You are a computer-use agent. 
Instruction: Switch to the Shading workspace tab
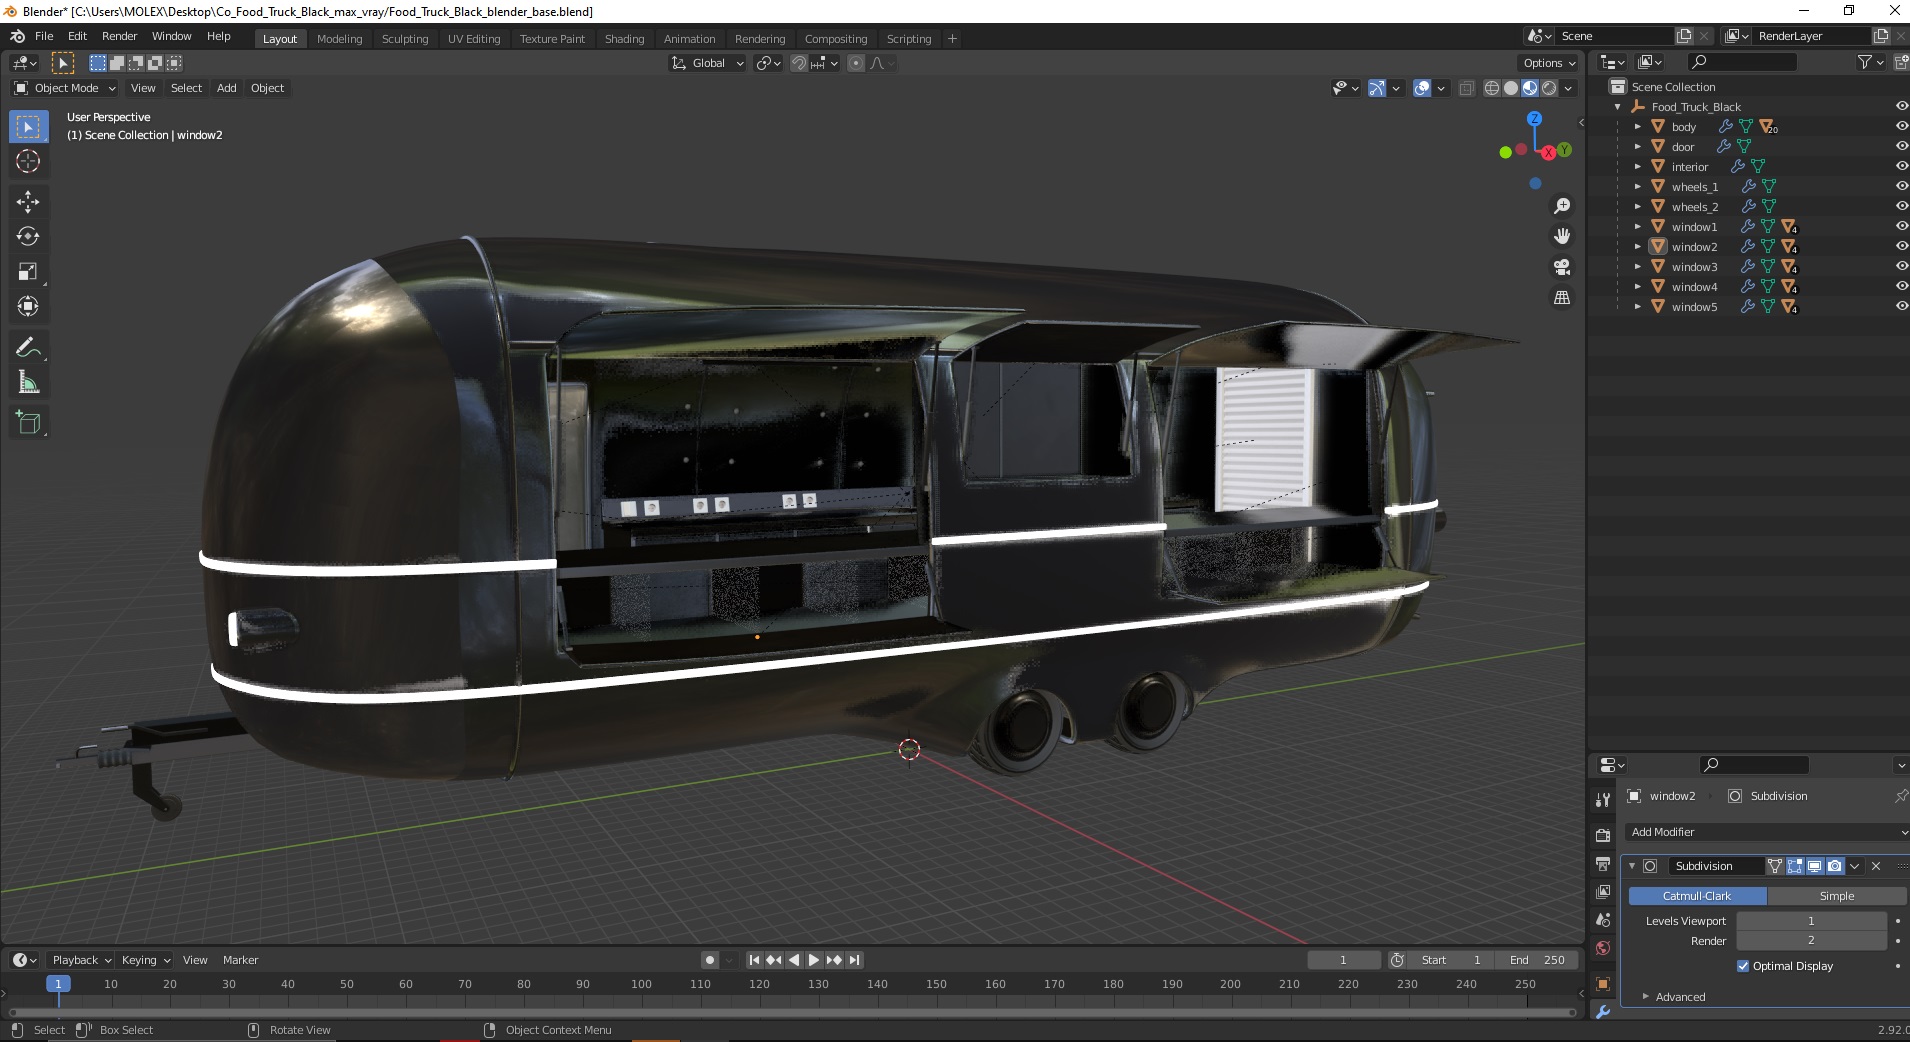pos(624,39)
